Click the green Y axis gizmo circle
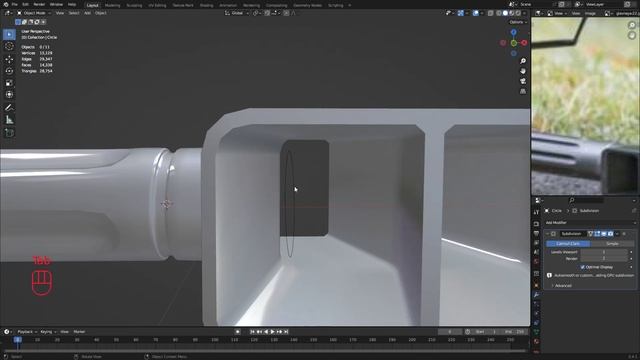Screen dimensions: 640x360 tap(514, 43)
